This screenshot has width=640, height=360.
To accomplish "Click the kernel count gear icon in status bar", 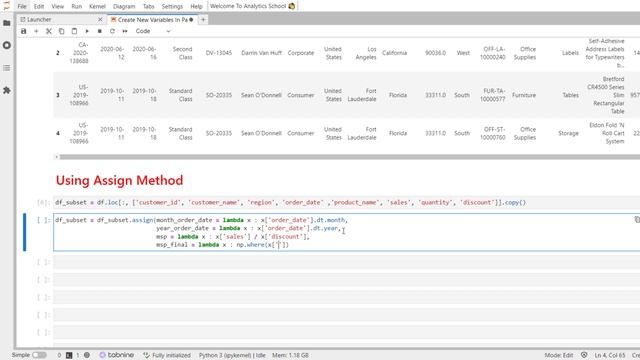I will (87, 355).
